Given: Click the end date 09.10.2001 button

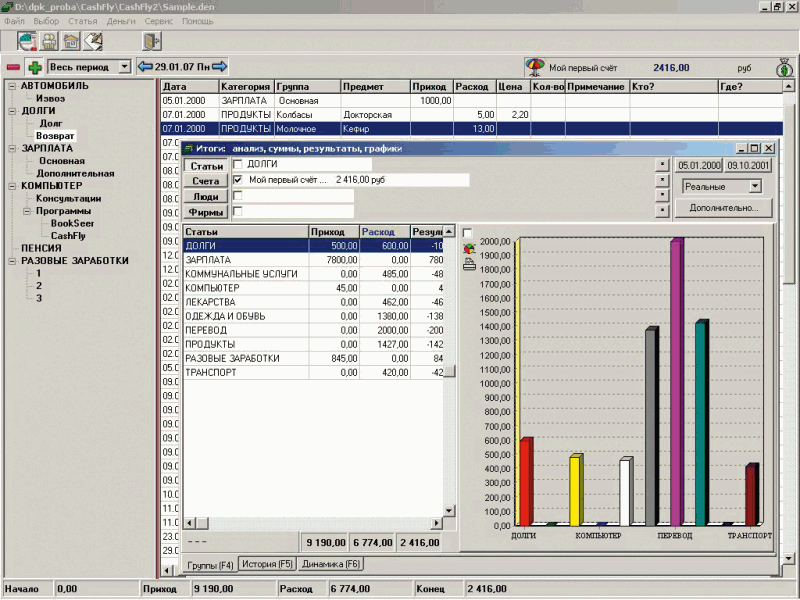Looking at the screenshot, I should (748, 166).
